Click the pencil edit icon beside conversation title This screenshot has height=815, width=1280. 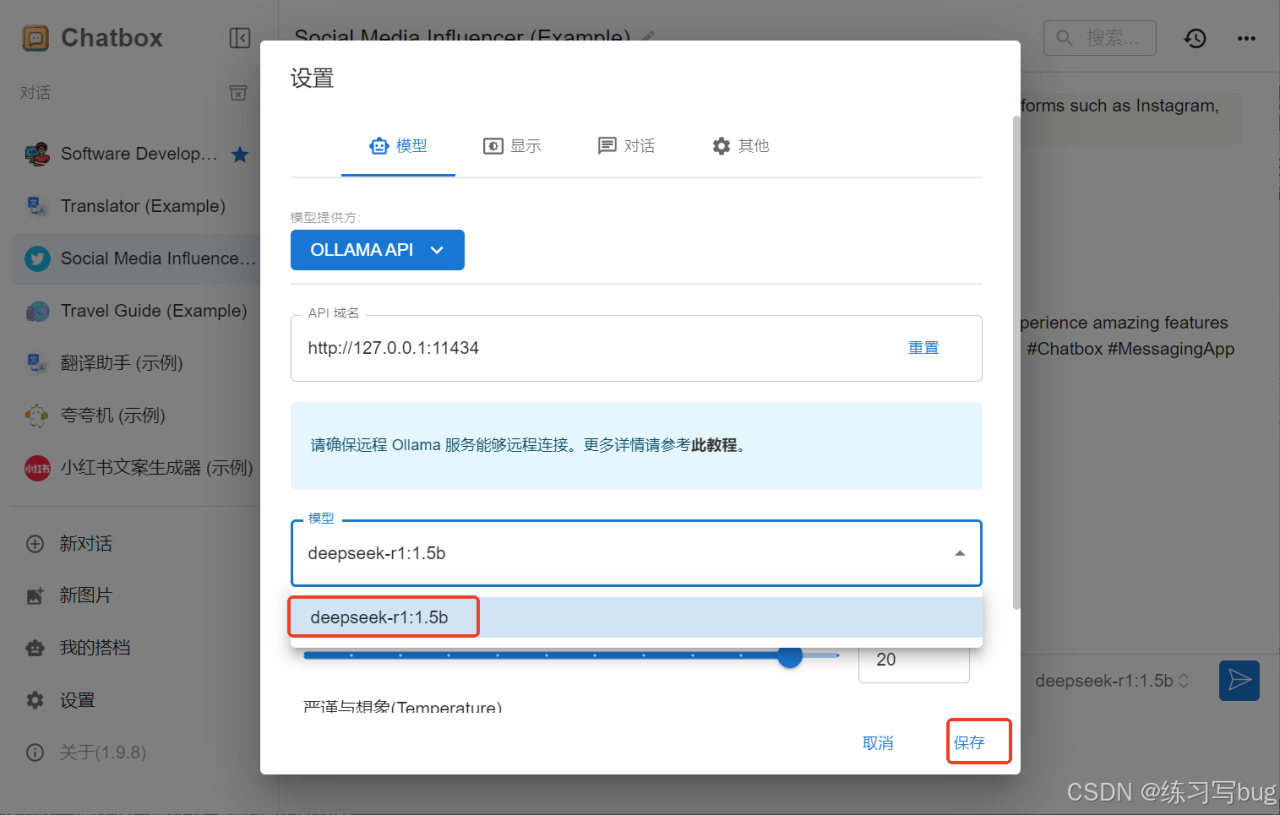[x=648, y=36]
